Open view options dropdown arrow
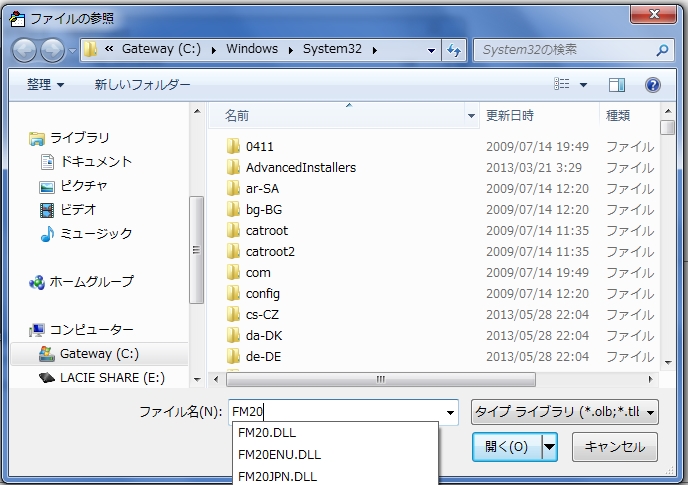The height and width of the screenshot is (485, 688). [x=584, y=85]
